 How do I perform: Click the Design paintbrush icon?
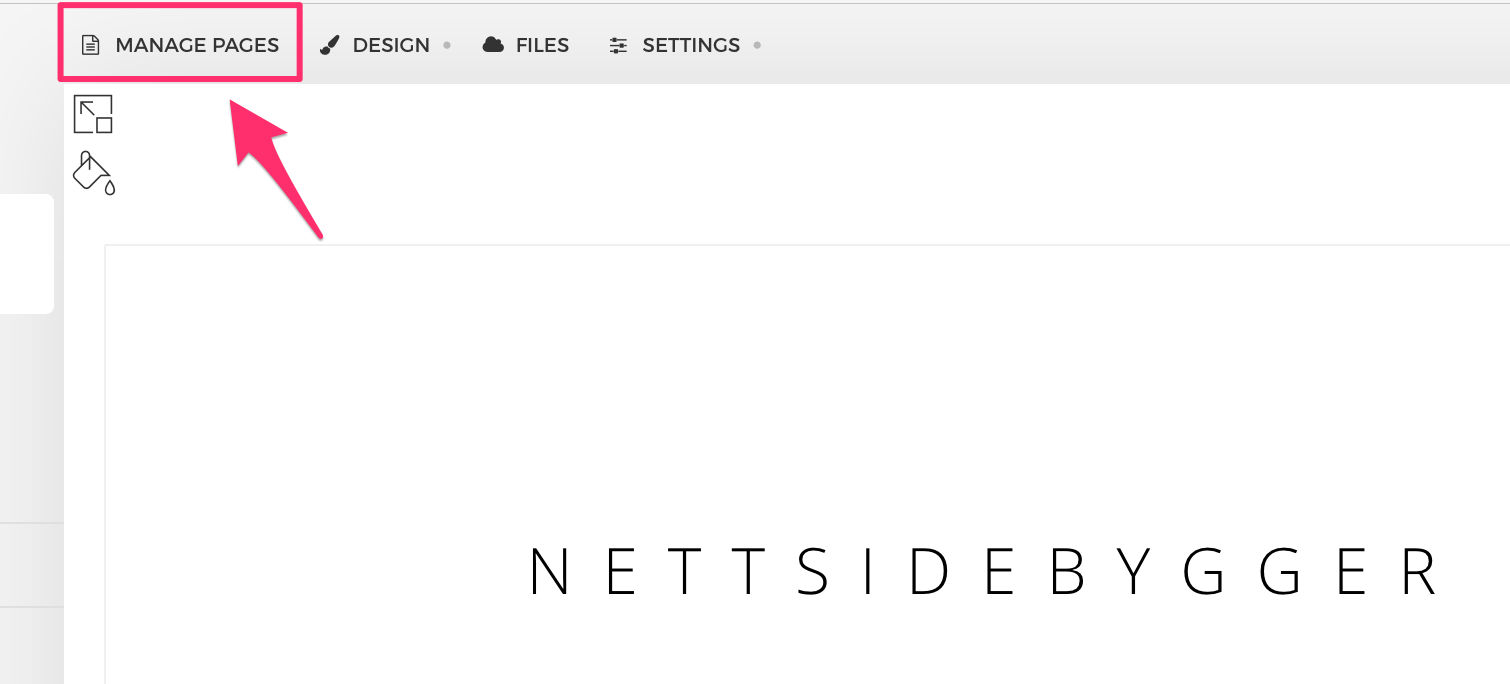[x=330, y=45]
